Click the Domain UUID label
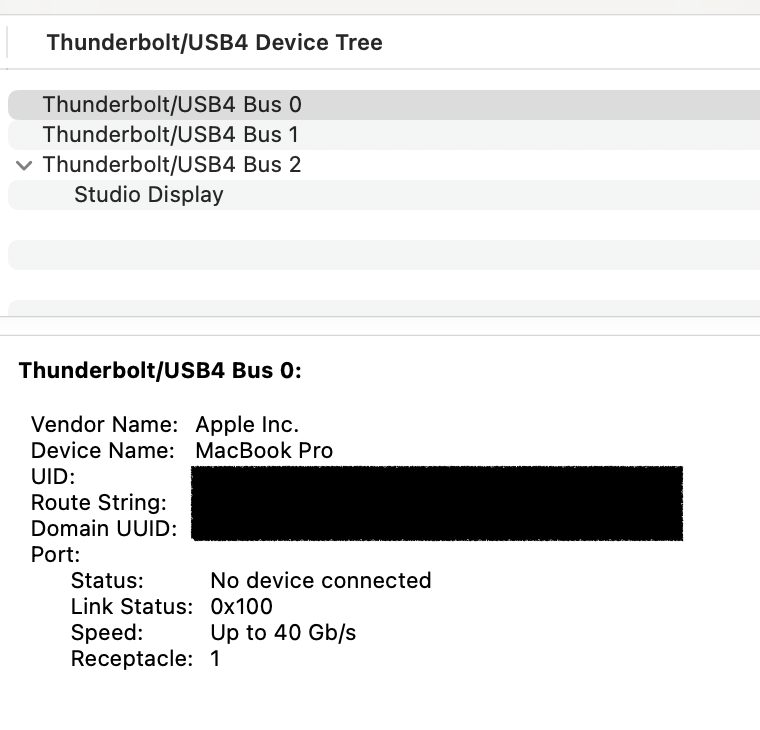This screenshot has height=730, width=760. pyautogui.click(x=104, y=529)
